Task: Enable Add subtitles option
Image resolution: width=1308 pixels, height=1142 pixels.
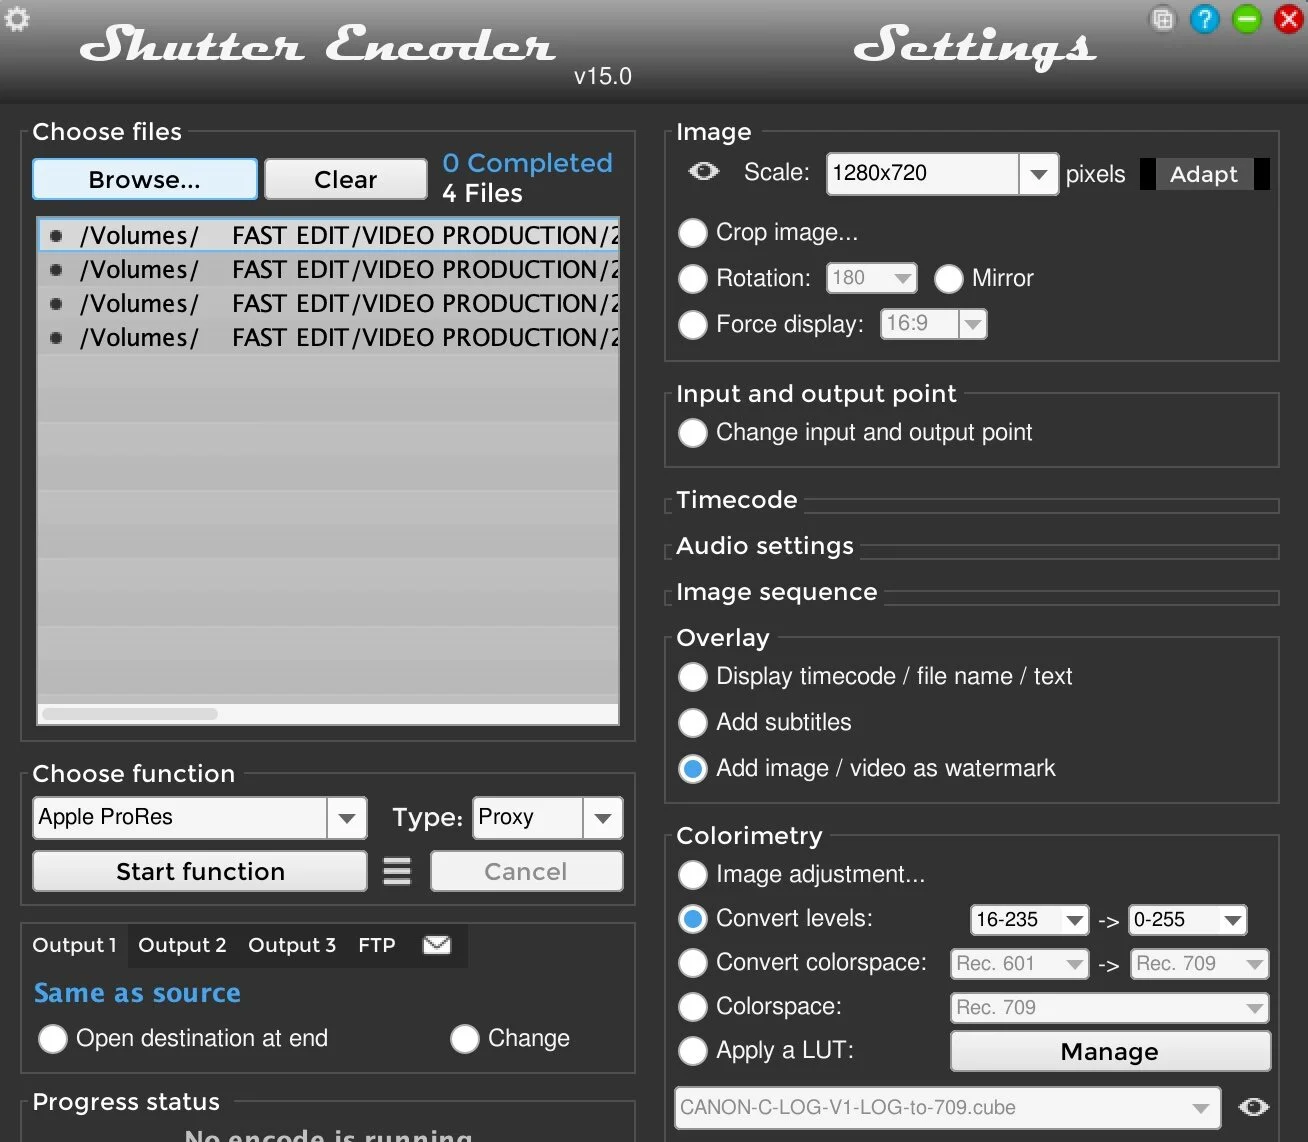Action: (693, 723)
